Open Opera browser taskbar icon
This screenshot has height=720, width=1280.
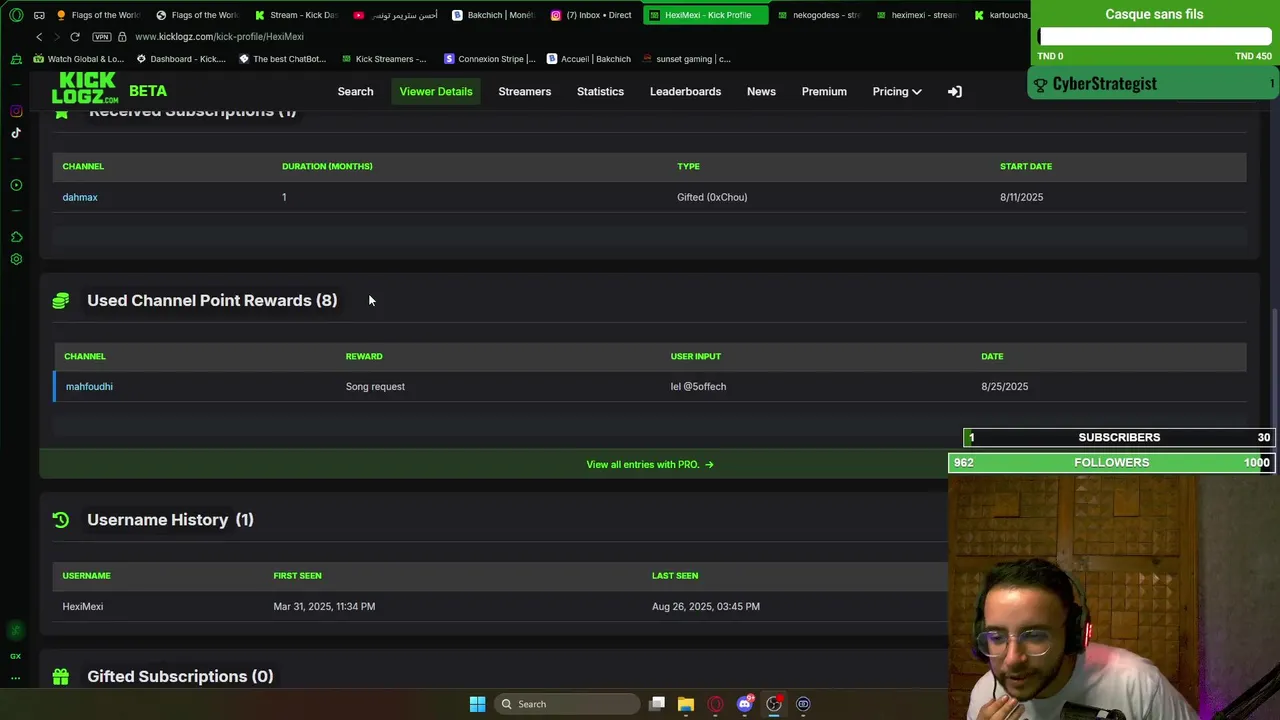[715, 704]
